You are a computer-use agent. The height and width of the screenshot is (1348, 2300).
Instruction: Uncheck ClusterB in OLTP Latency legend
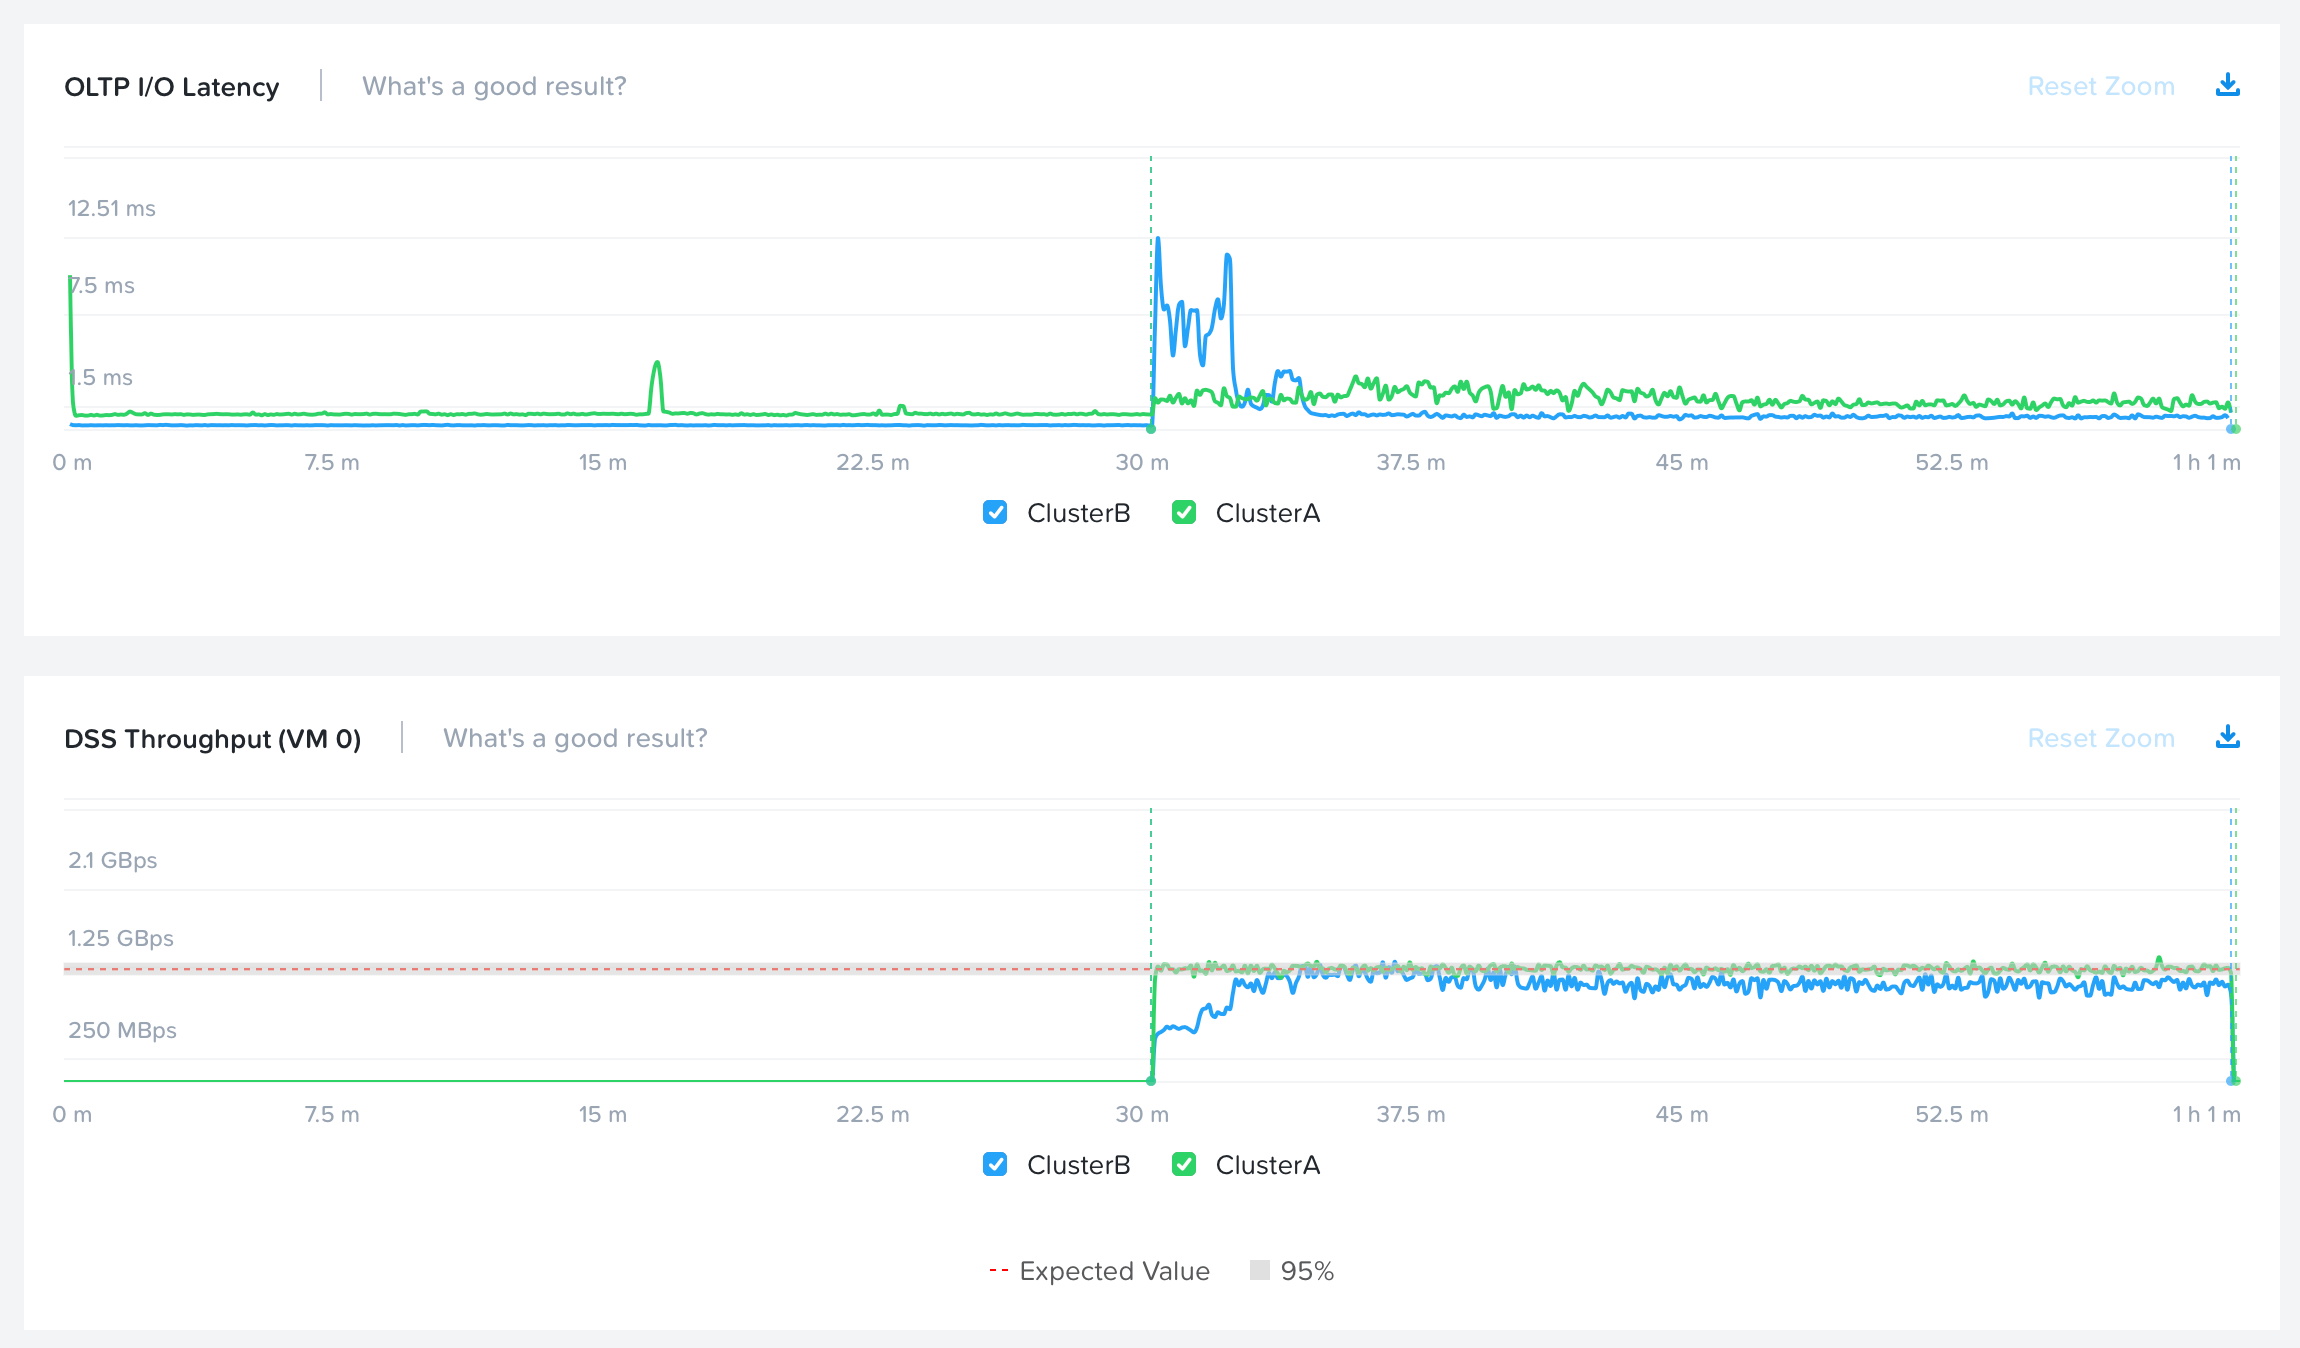[x=995, y=513]
